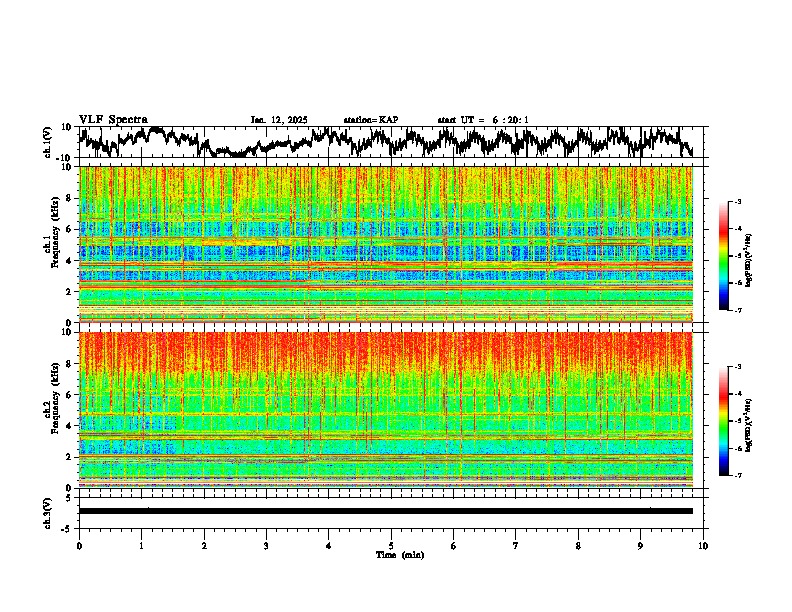Image resolution: width=792 pixels, height=612 pixels.
Task: Click the "VLF Spectra" title text
Action: pyautogui.click(x=113, y=120)
